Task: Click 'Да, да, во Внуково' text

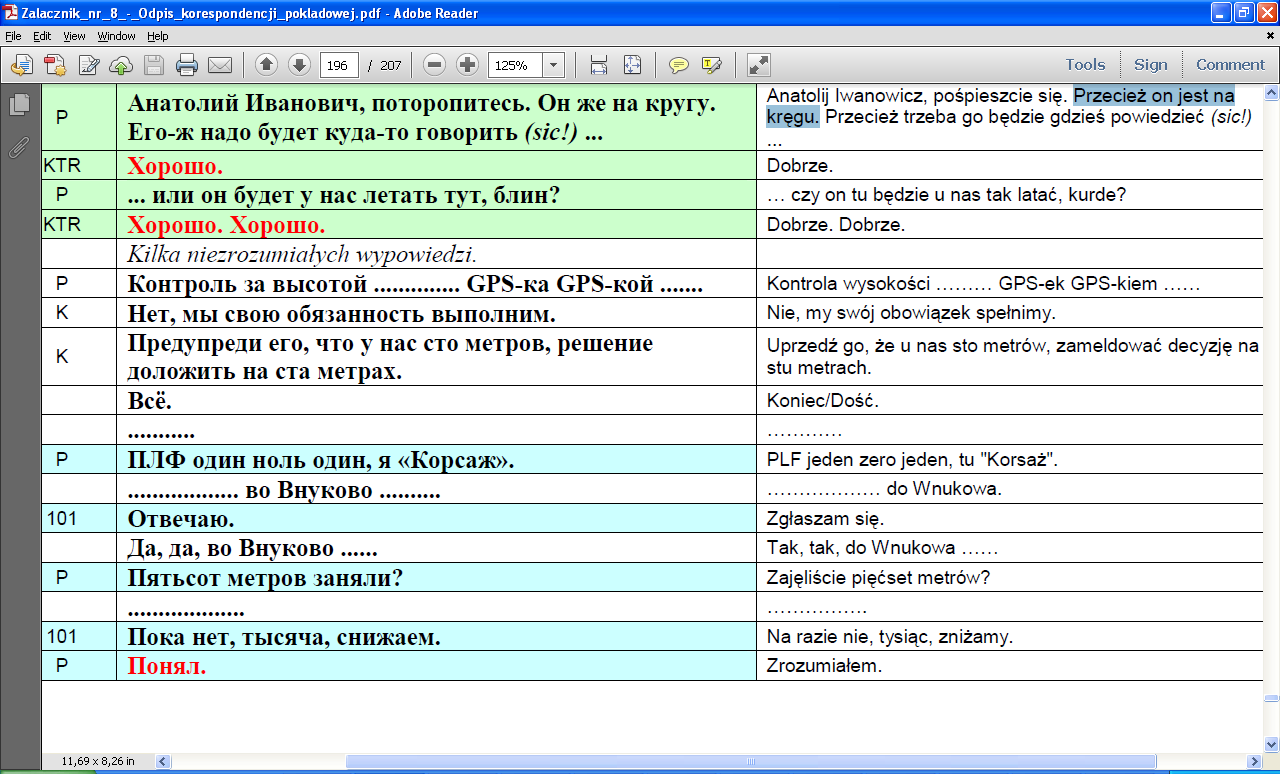Action: [x=230, y=549]
